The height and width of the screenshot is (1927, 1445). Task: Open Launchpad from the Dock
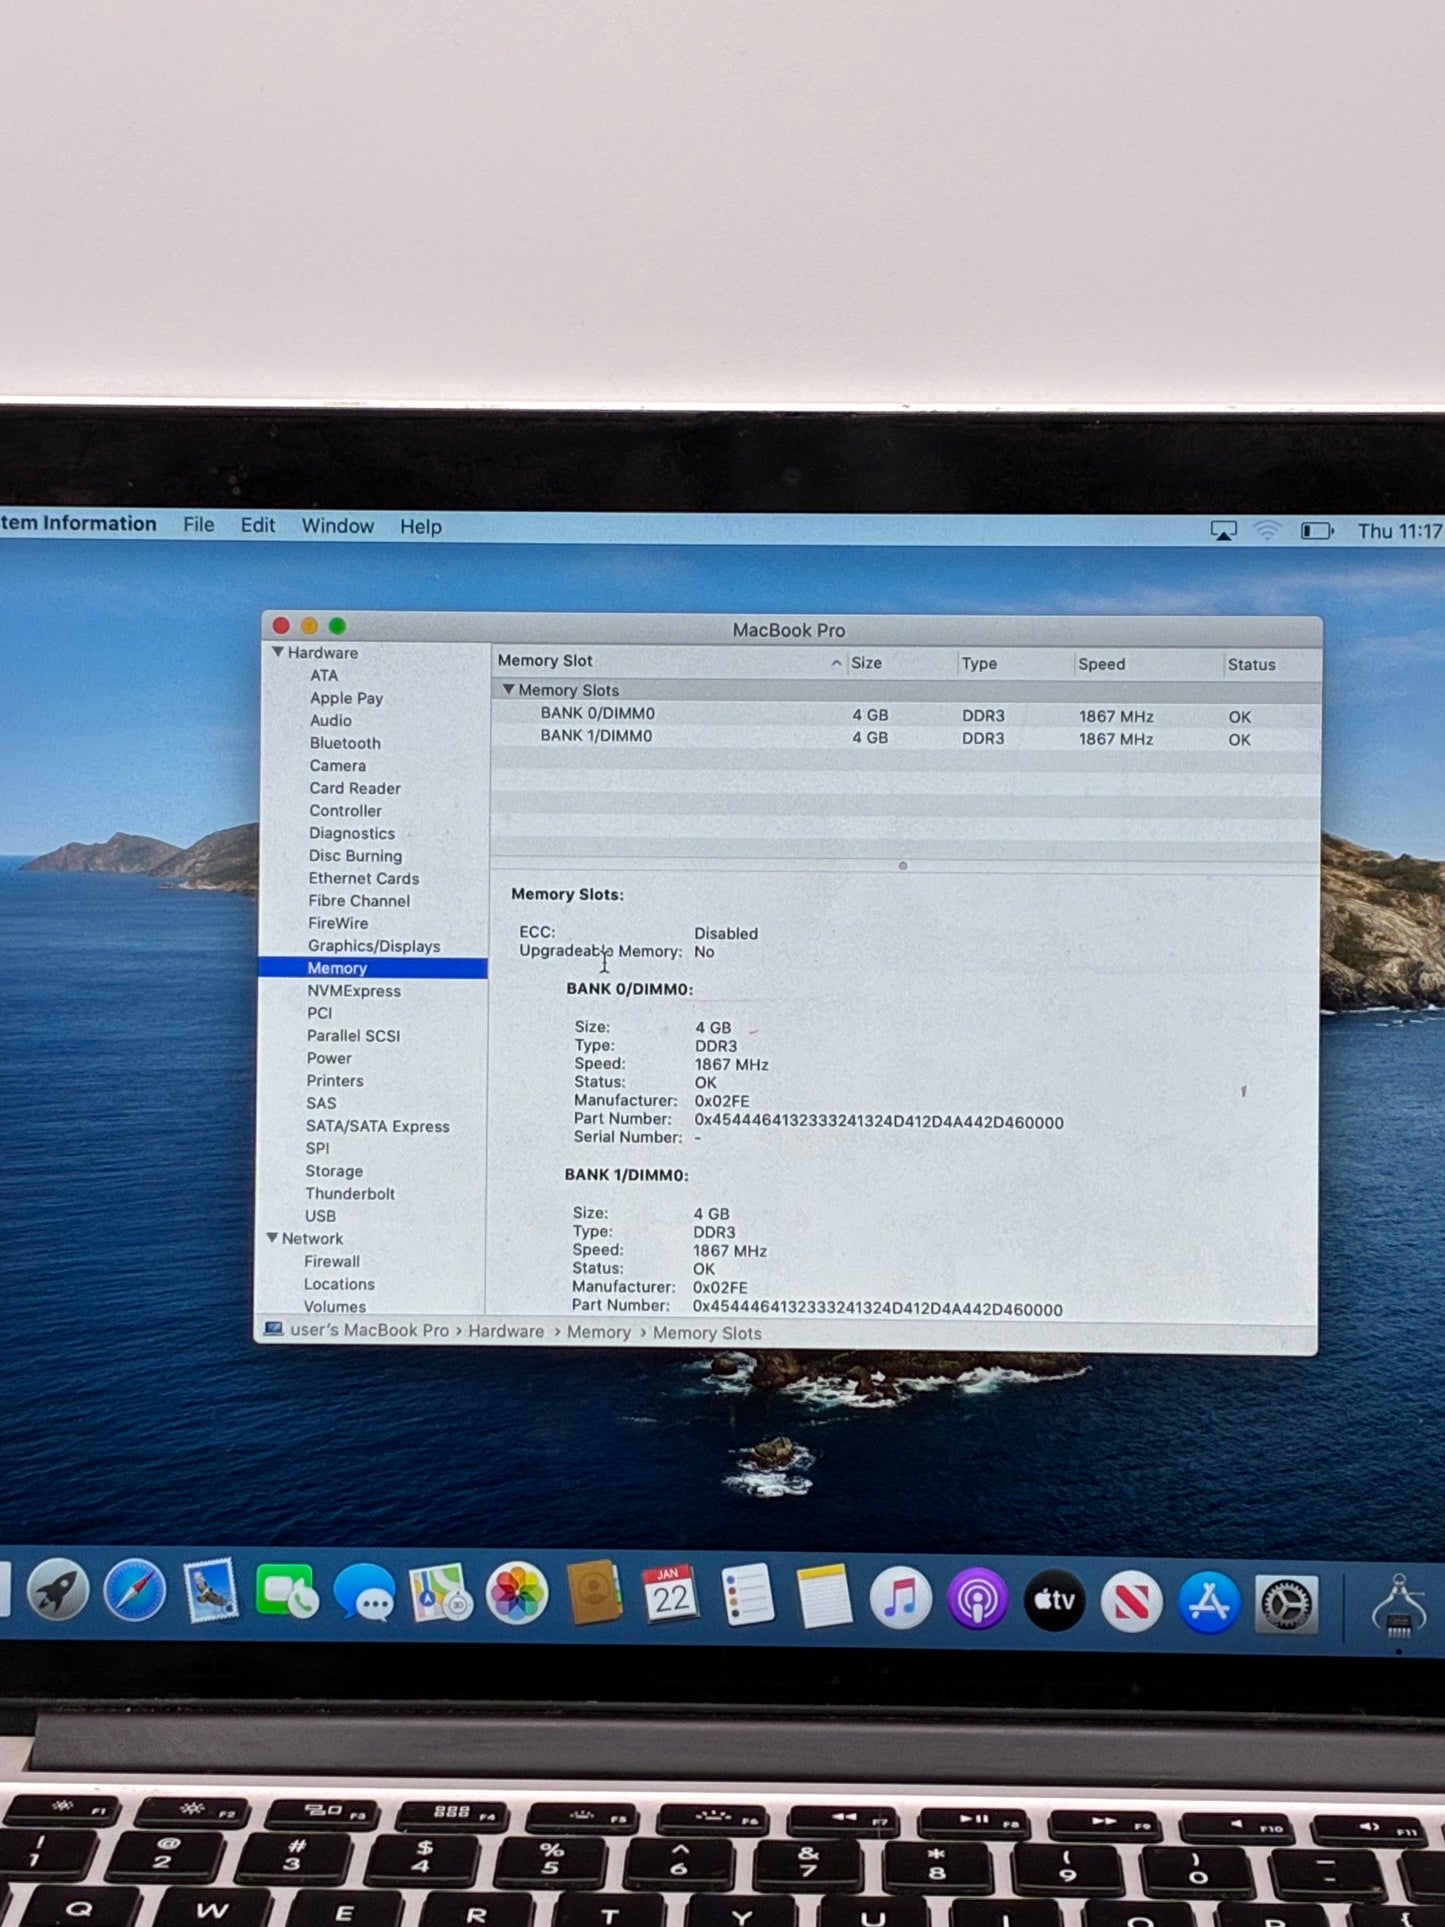coord(58,1591)
